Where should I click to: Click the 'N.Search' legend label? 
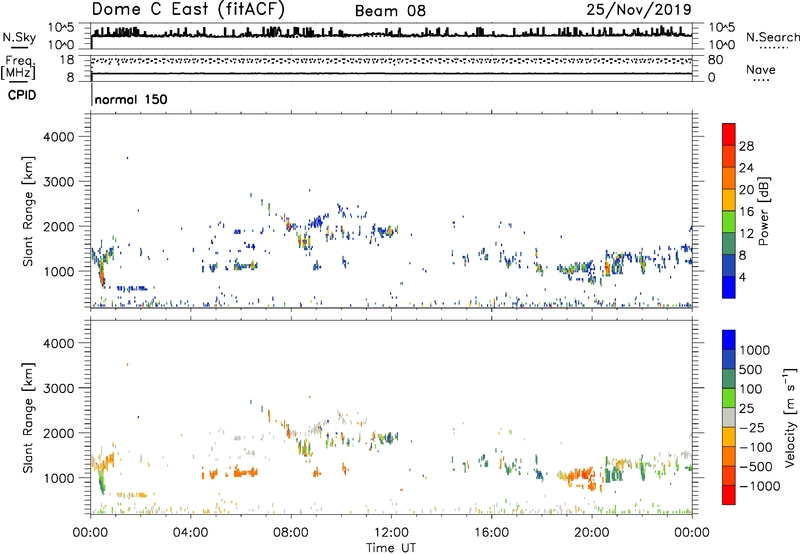[x=772, y=37]
